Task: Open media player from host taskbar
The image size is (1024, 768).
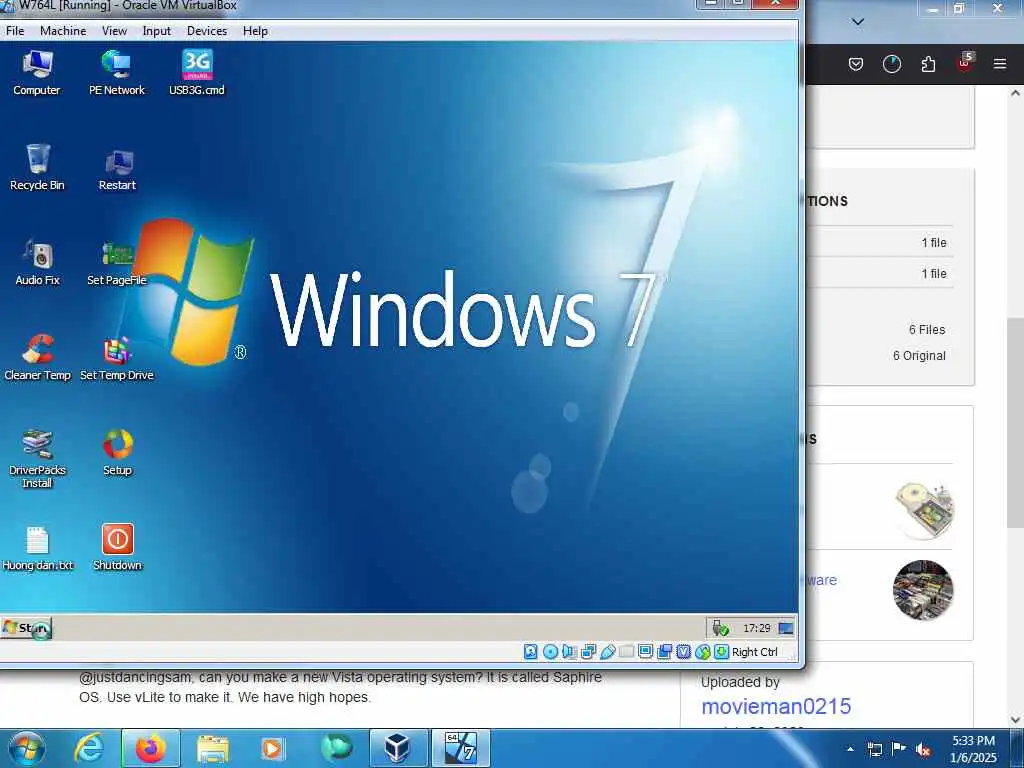Action: point(272,748)
